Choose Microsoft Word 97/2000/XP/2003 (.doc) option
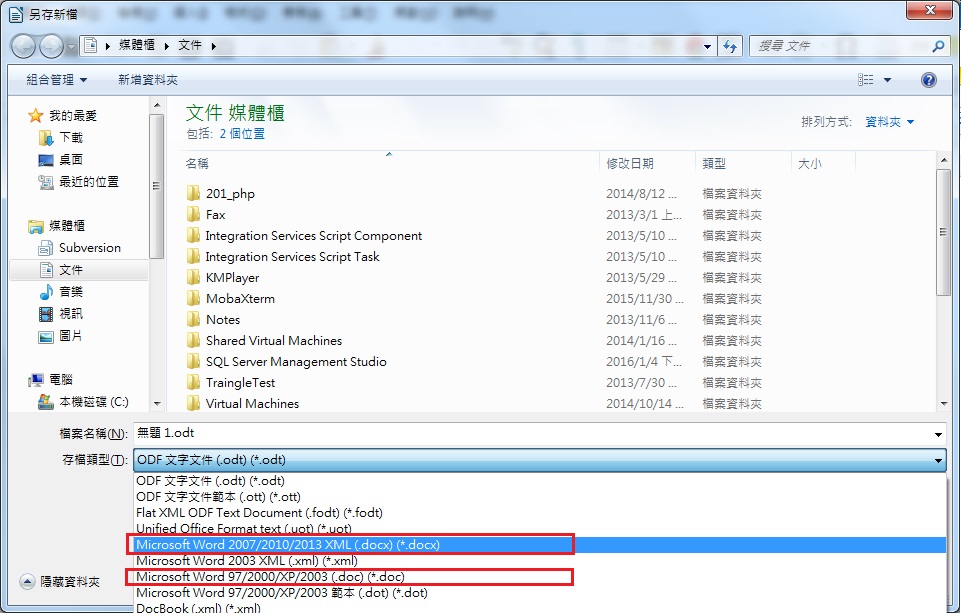The width and height of the screenshot is (961, 616). (350, 577)
